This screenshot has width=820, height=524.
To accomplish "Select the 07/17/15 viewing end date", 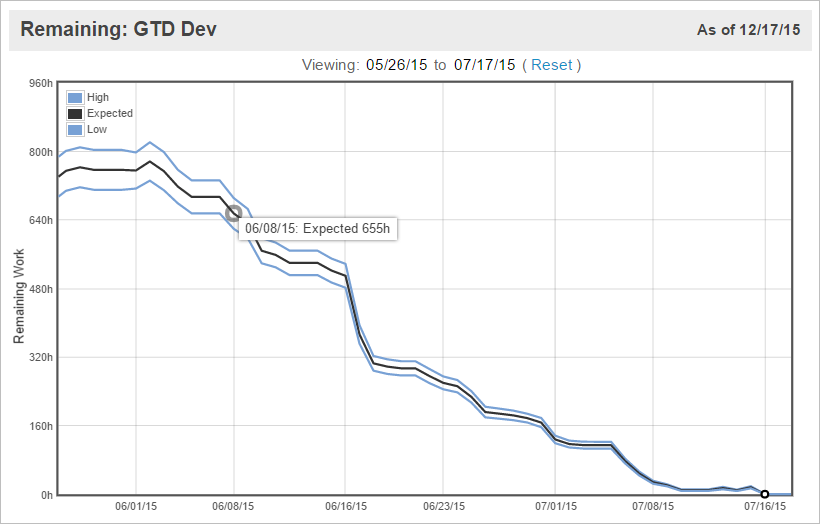I will (x=484, y=65).
